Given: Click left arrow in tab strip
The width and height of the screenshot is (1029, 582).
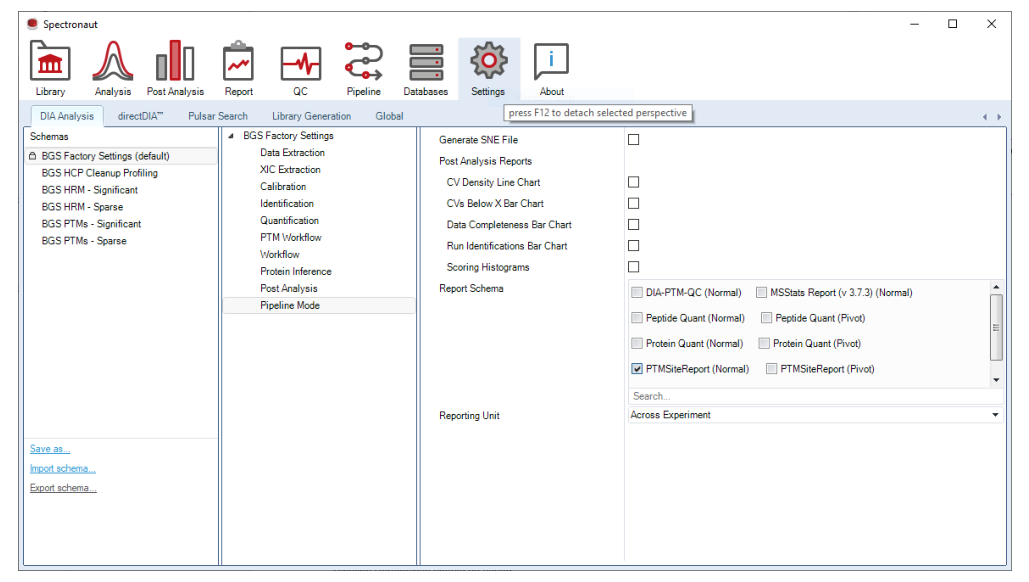Looking at the screenshot, I should 984,117.
